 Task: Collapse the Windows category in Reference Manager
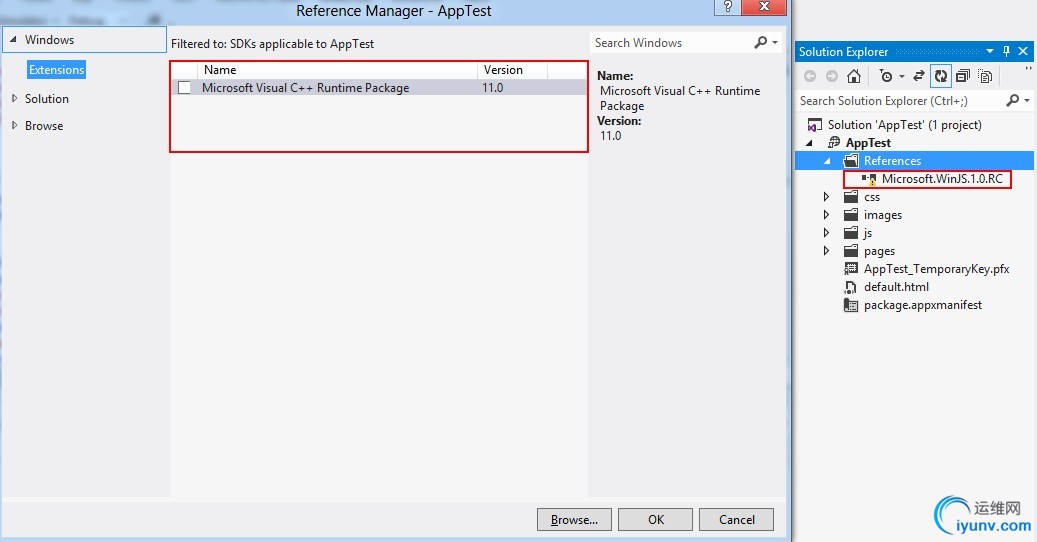[13, 40]
